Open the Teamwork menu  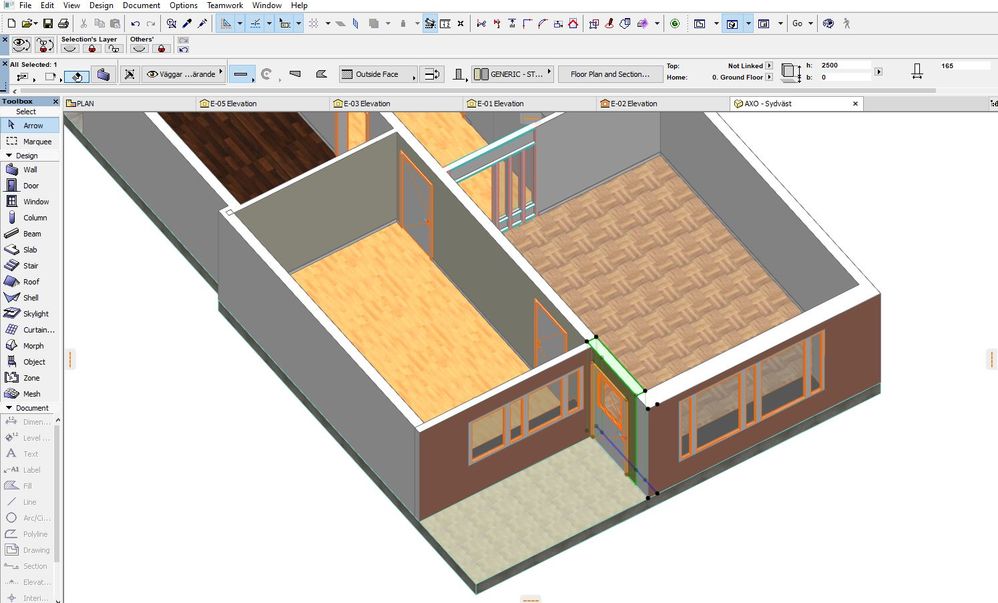pos(224,5)
